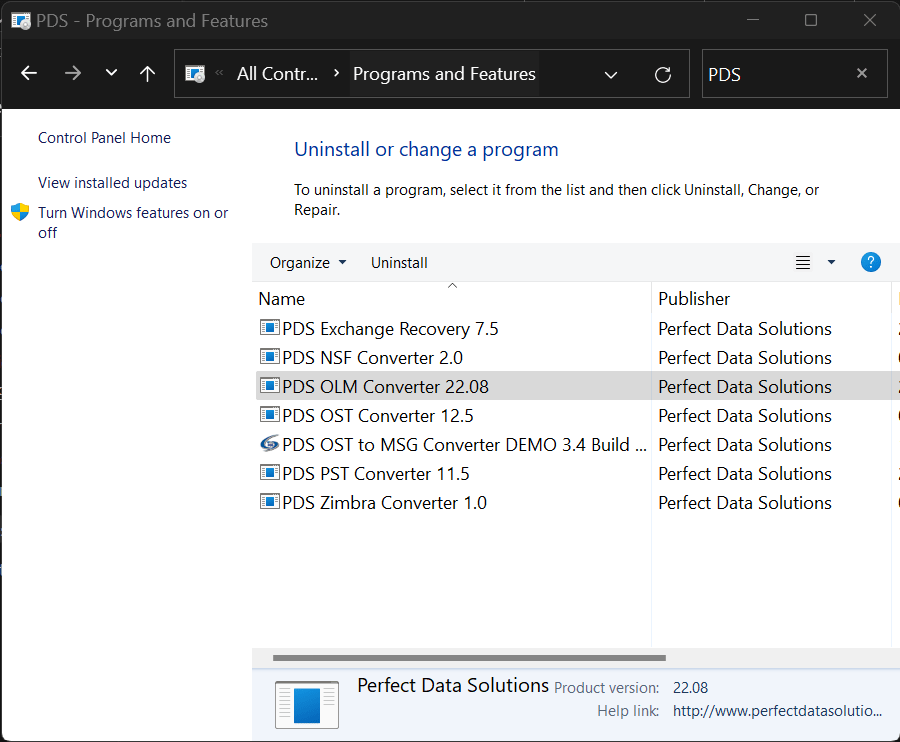Open help with question mark icon
Screen dimensions: 900x742
[x=871, y=262]
